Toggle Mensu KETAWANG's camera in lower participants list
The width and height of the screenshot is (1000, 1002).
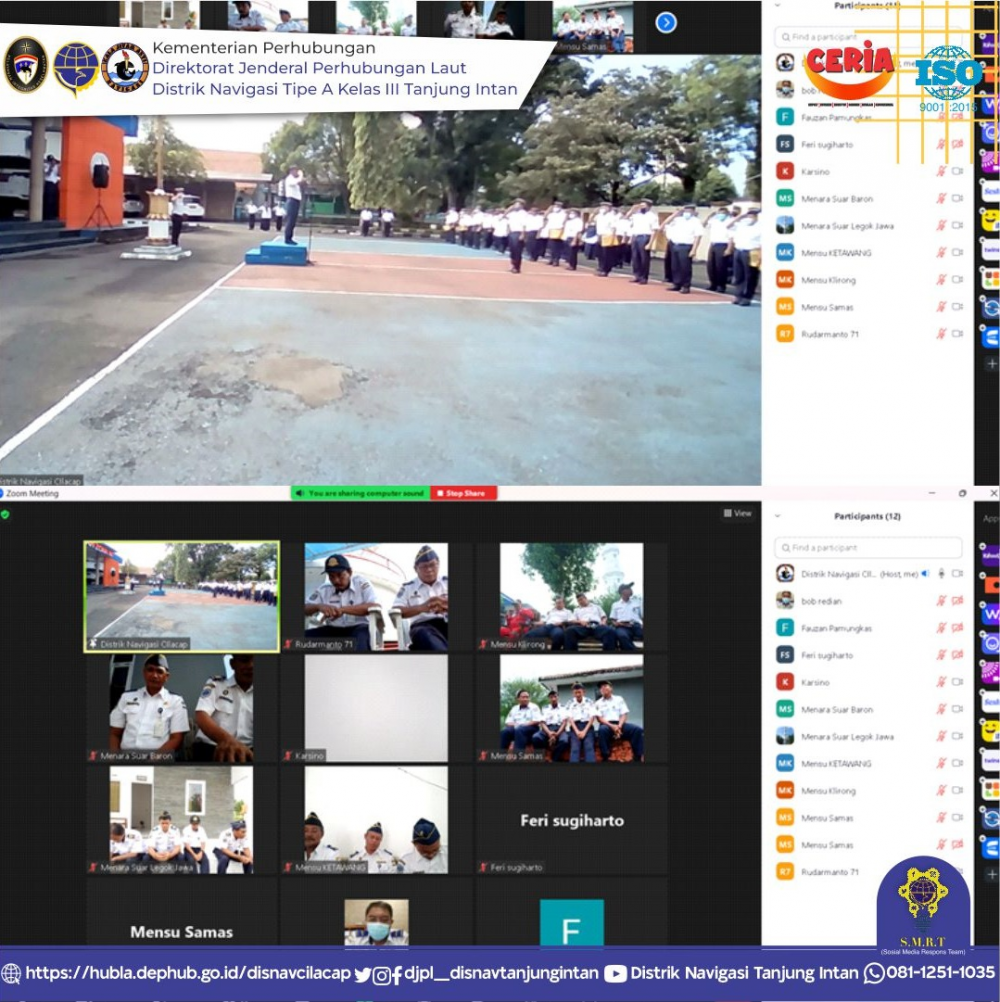[x=957, y=763]
